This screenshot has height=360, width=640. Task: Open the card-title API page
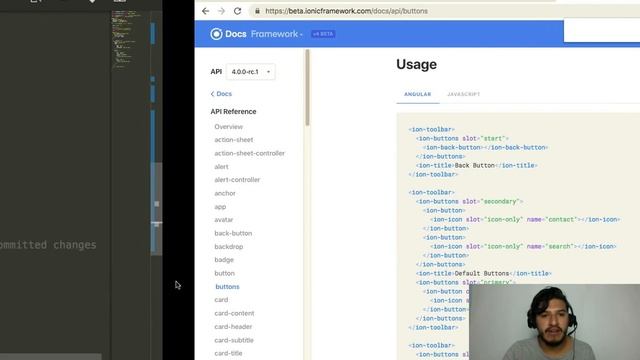tap(228, 353)
